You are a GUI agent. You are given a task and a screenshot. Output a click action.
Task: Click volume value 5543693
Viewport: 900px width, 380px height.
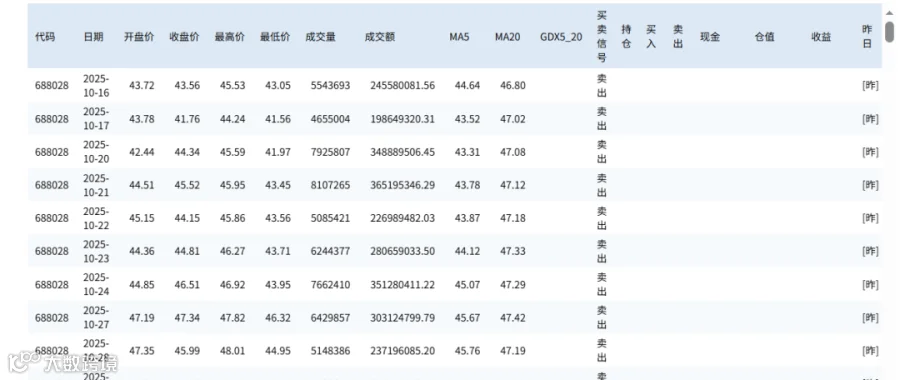[x=330, y=86]
